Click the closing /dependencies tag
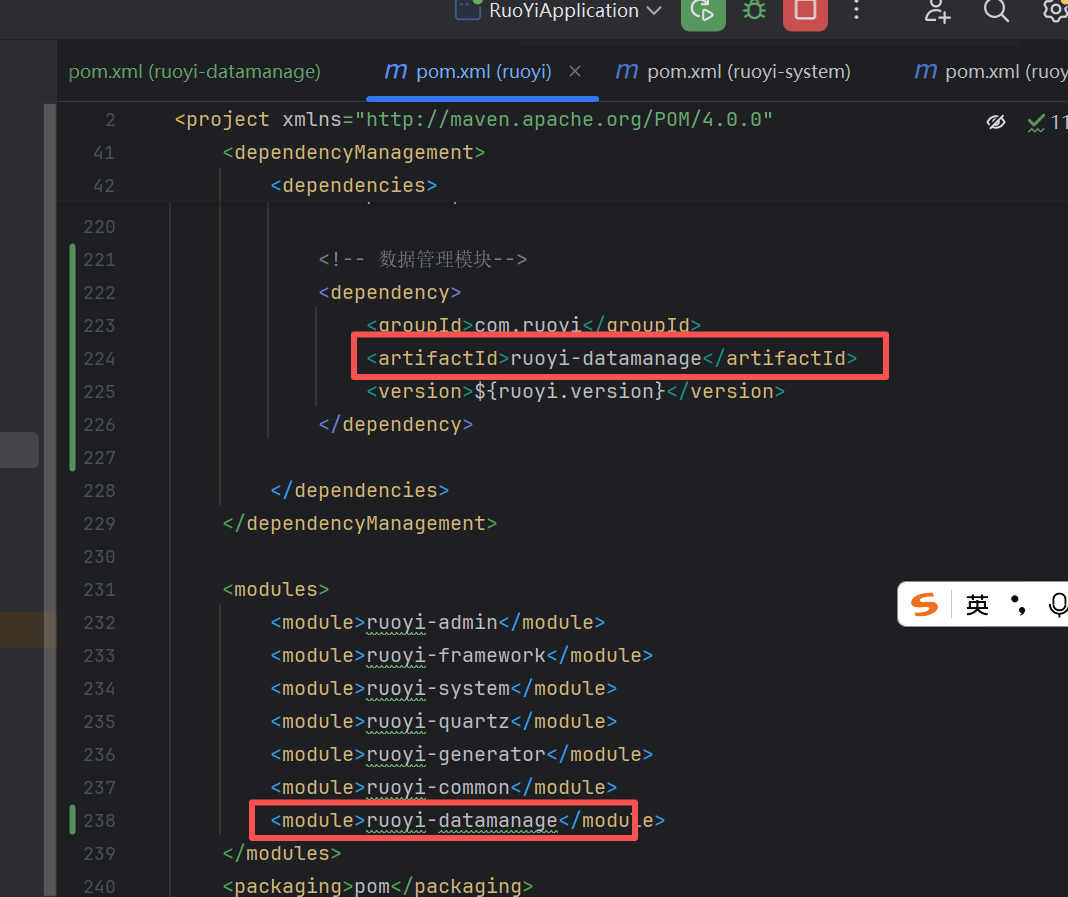The width and height of the screenshot is (1068, 897). point(360,490)
